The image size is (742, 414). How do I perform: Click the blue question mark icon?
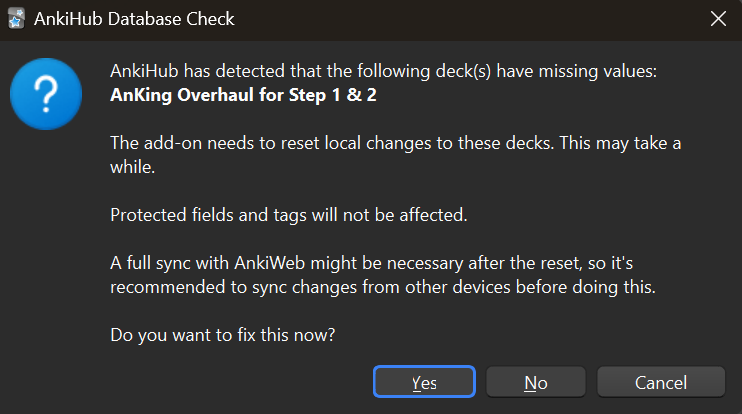click(46, 94)
